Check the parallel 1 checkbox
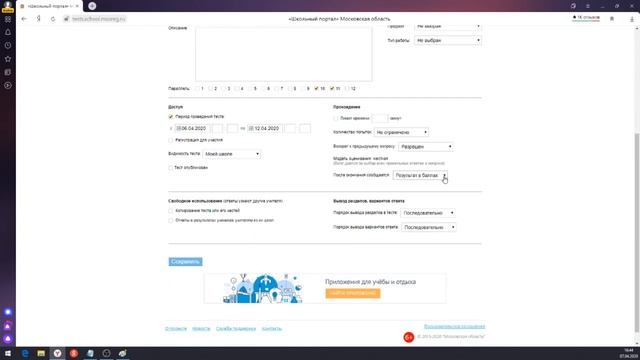 (x=198, y=89)
